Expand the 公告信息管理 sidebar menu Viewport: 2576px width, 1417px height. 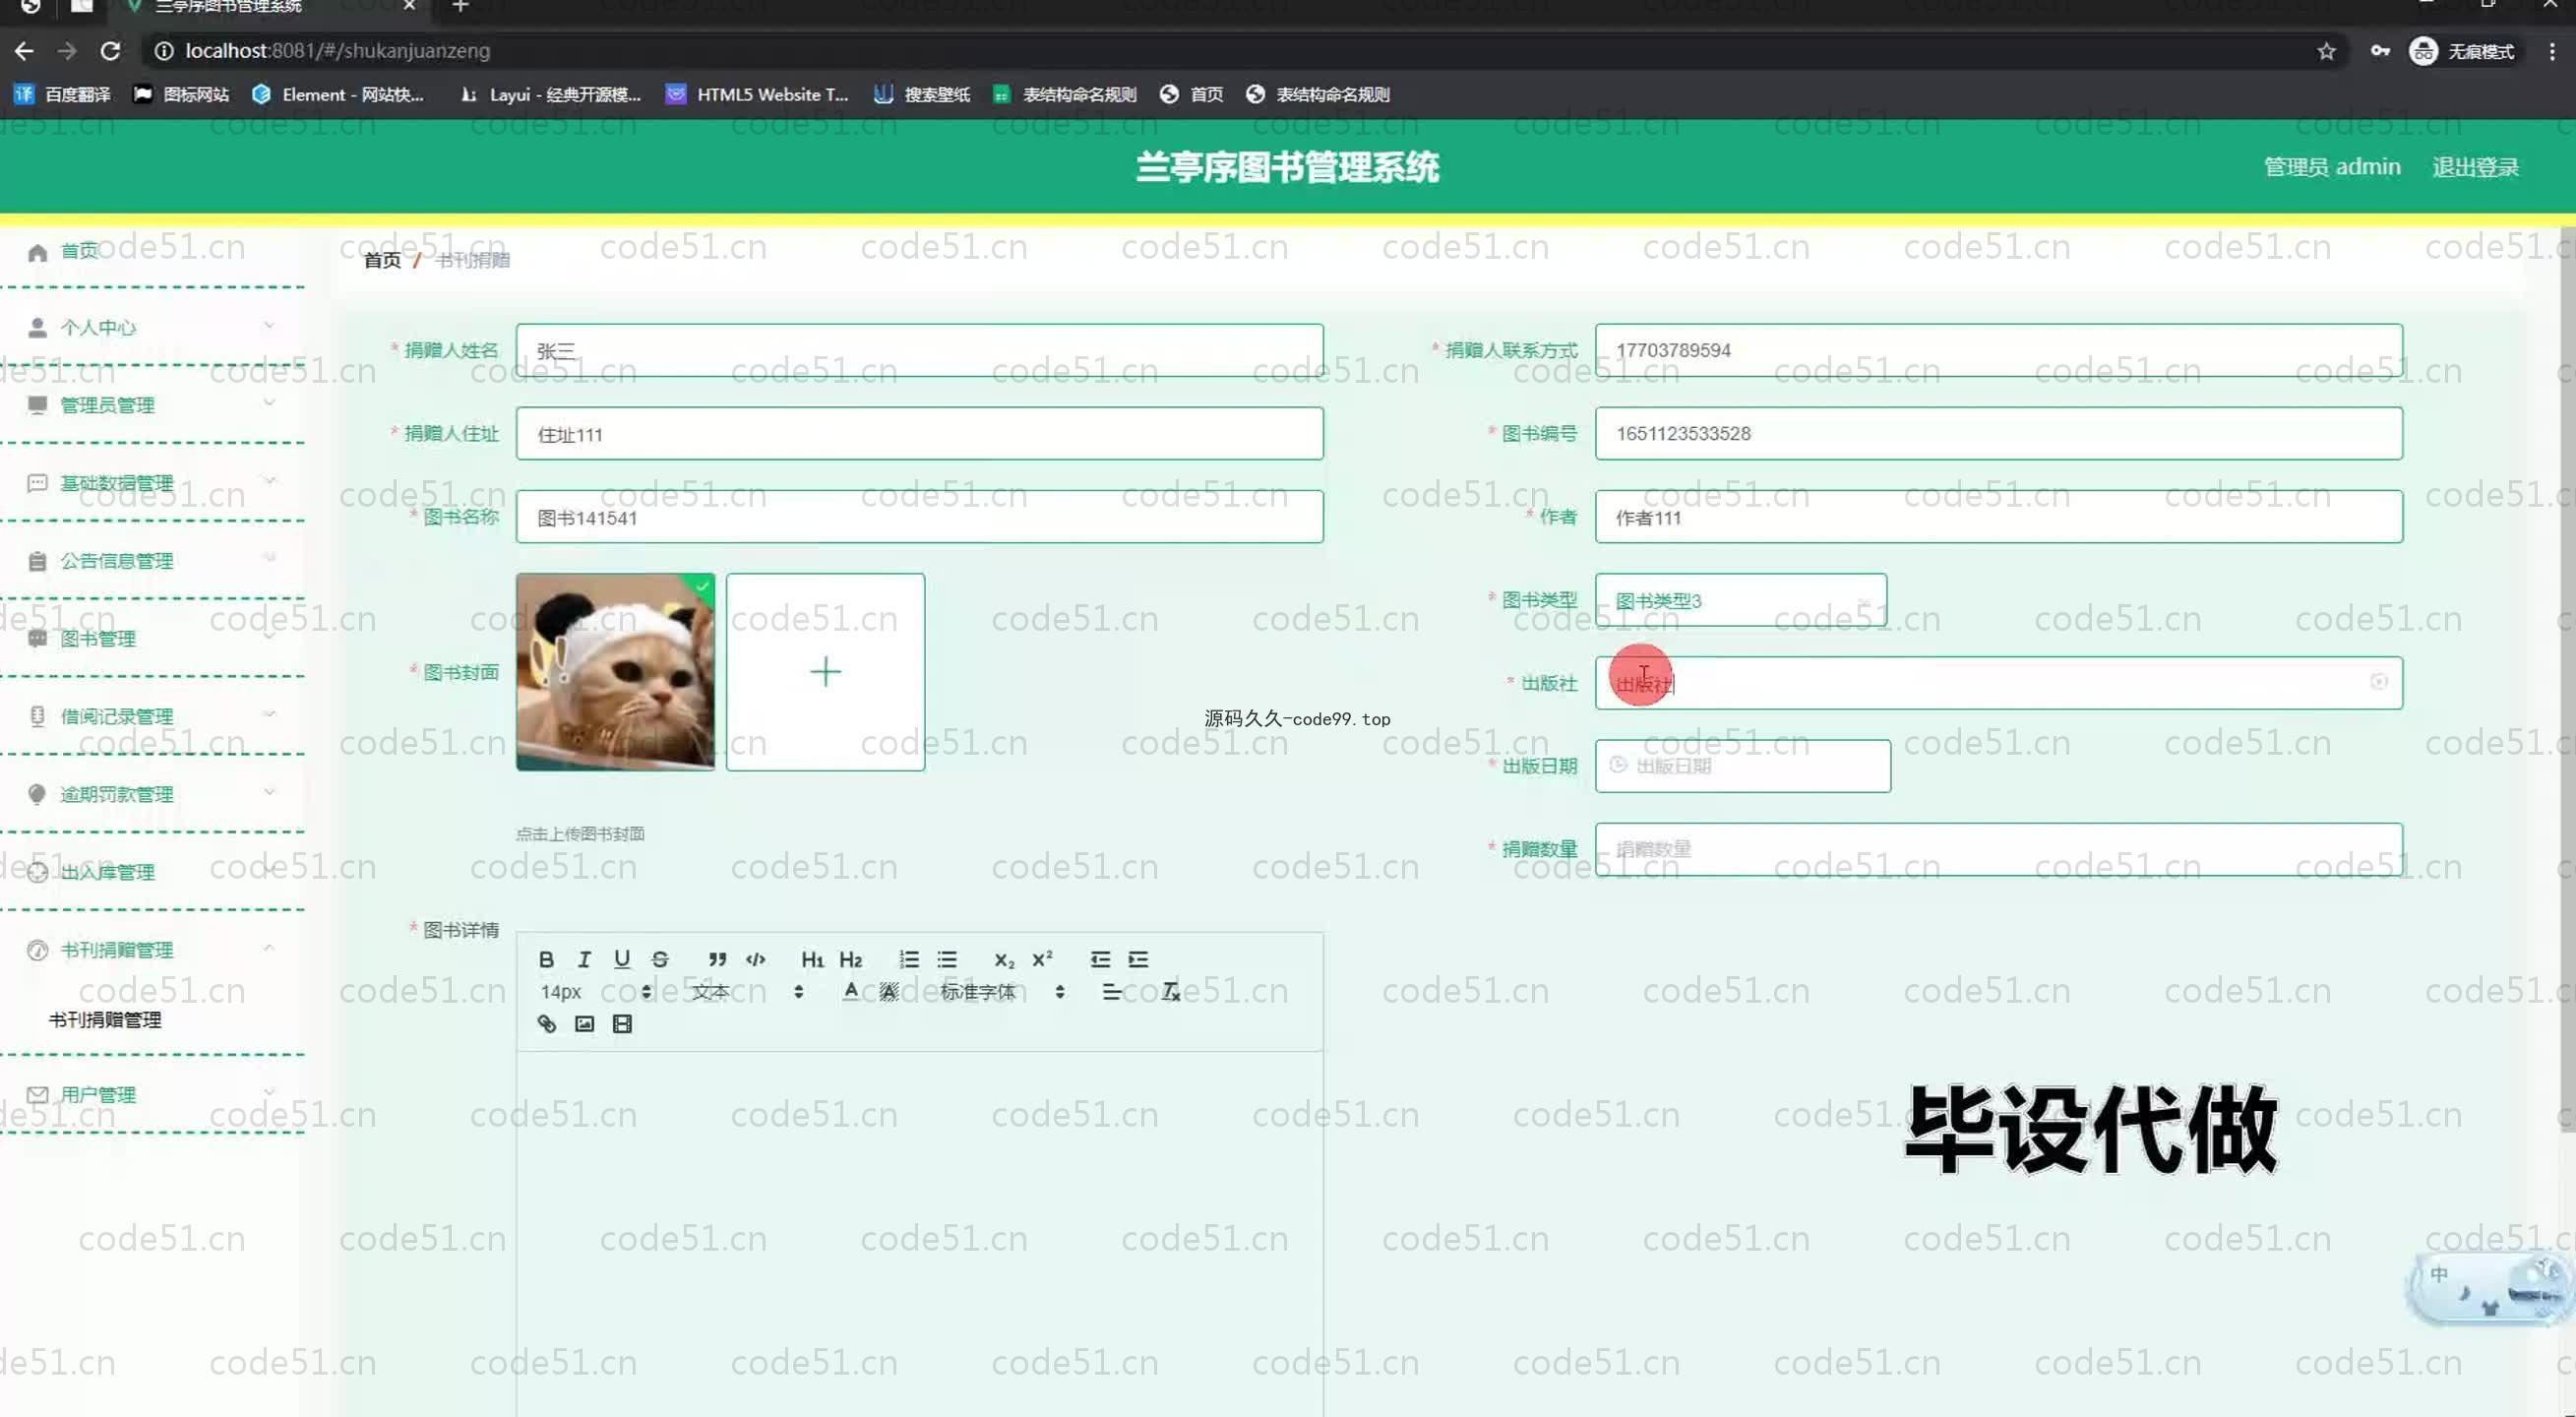150,561
